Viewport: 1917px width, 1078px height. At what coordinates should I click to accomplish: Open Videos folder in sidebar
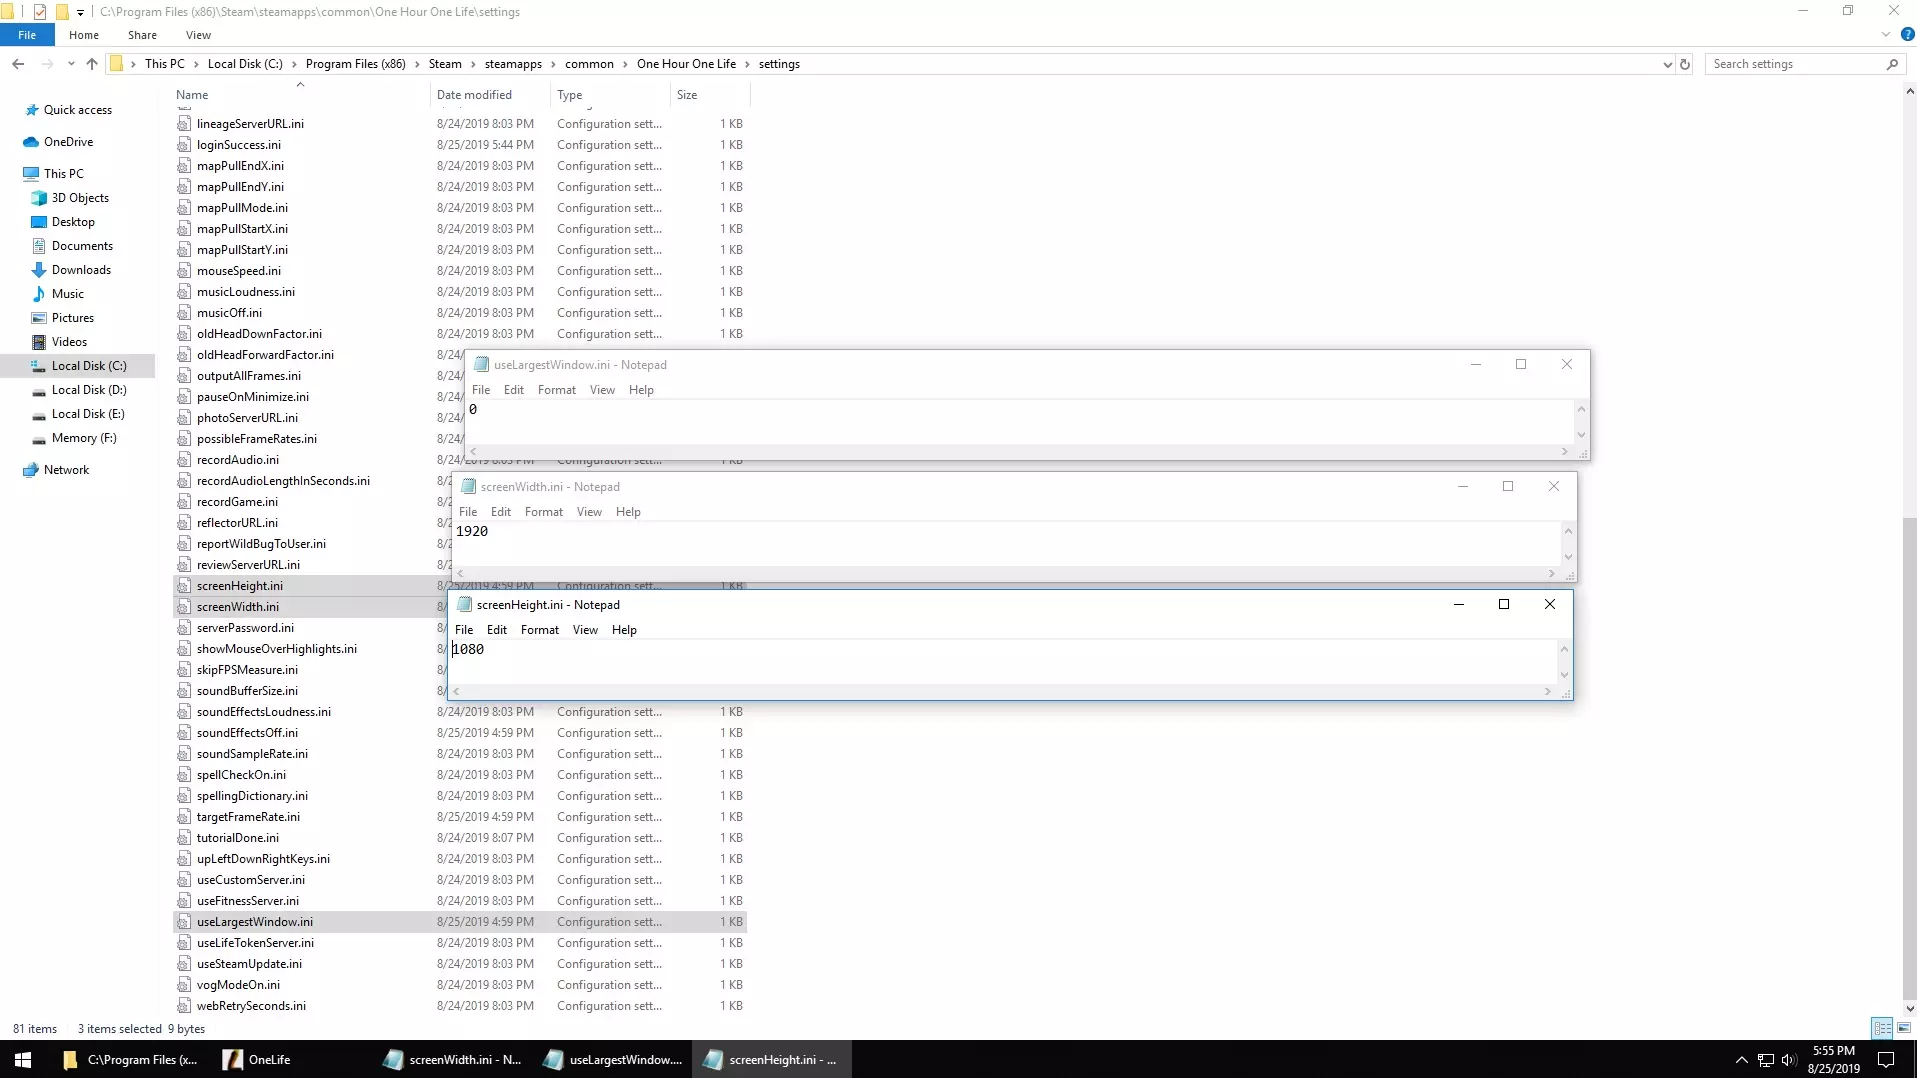point(69,342)
